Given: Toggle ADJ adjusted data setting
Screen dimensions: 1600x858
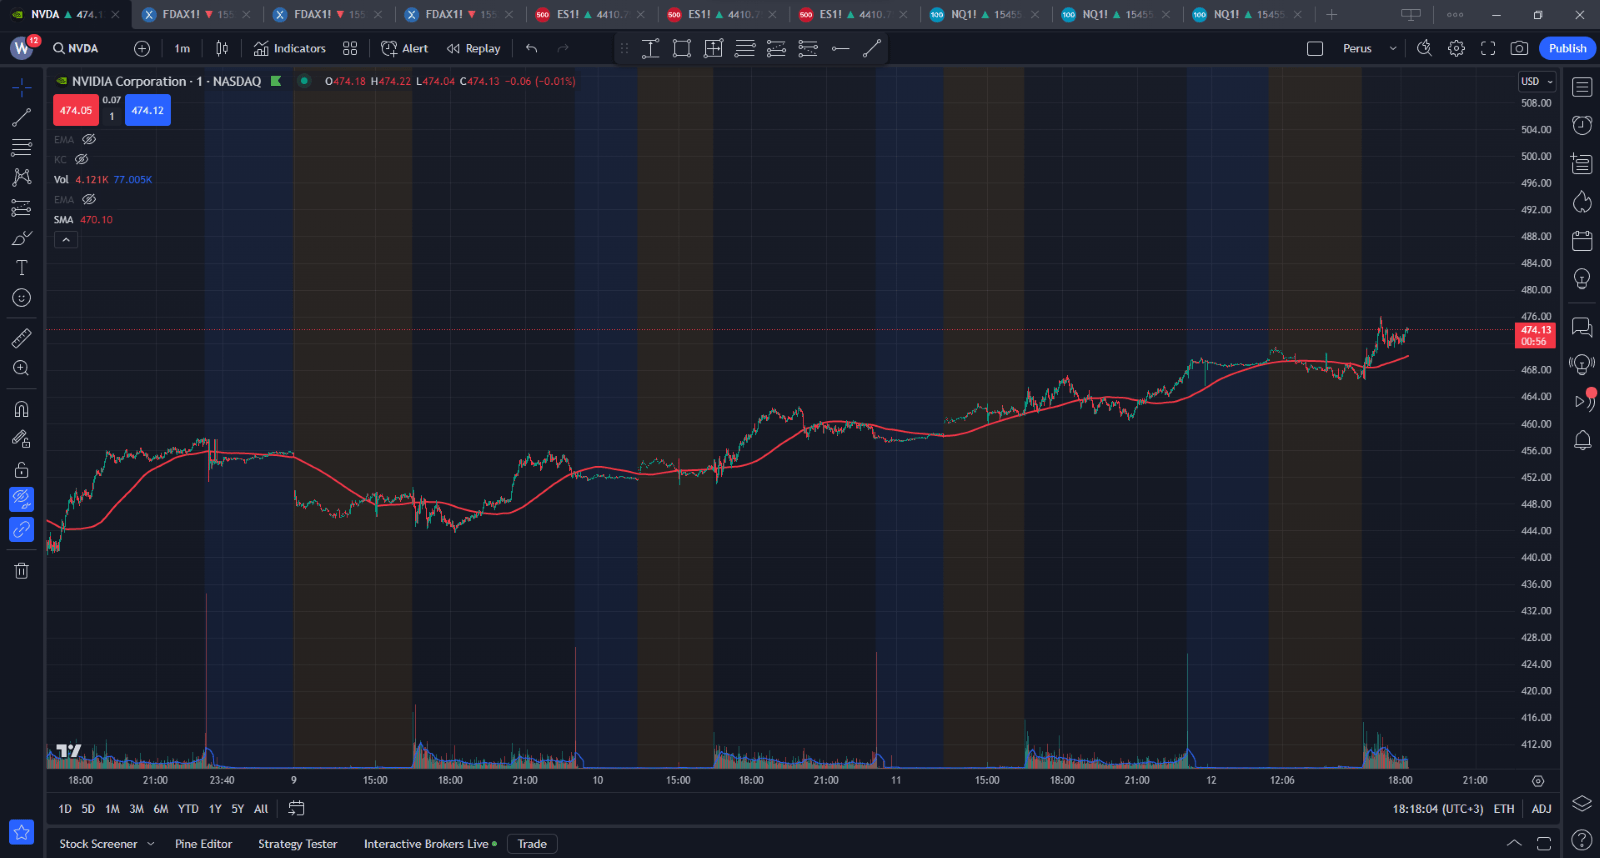Looking at the screenshot, I should [1541, 809].
